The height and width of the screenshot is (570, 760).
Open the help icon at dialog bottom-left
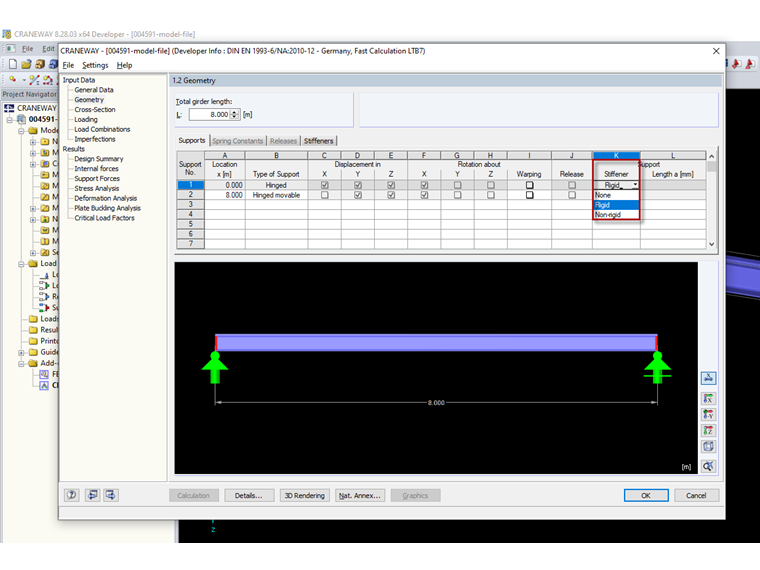coord(72,495)
